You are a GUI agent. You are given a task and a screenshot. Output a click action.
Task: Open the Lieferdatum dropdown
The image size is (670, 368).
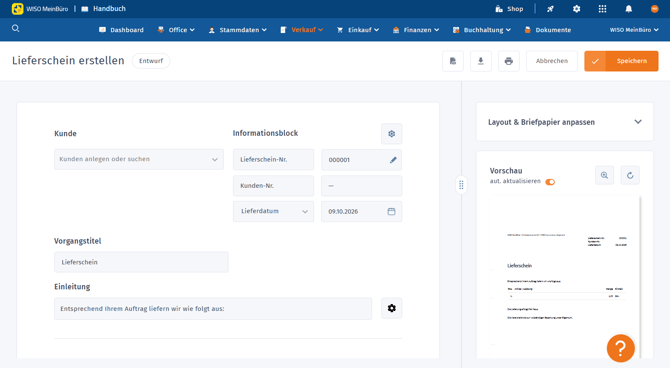[x=273, y=212]
